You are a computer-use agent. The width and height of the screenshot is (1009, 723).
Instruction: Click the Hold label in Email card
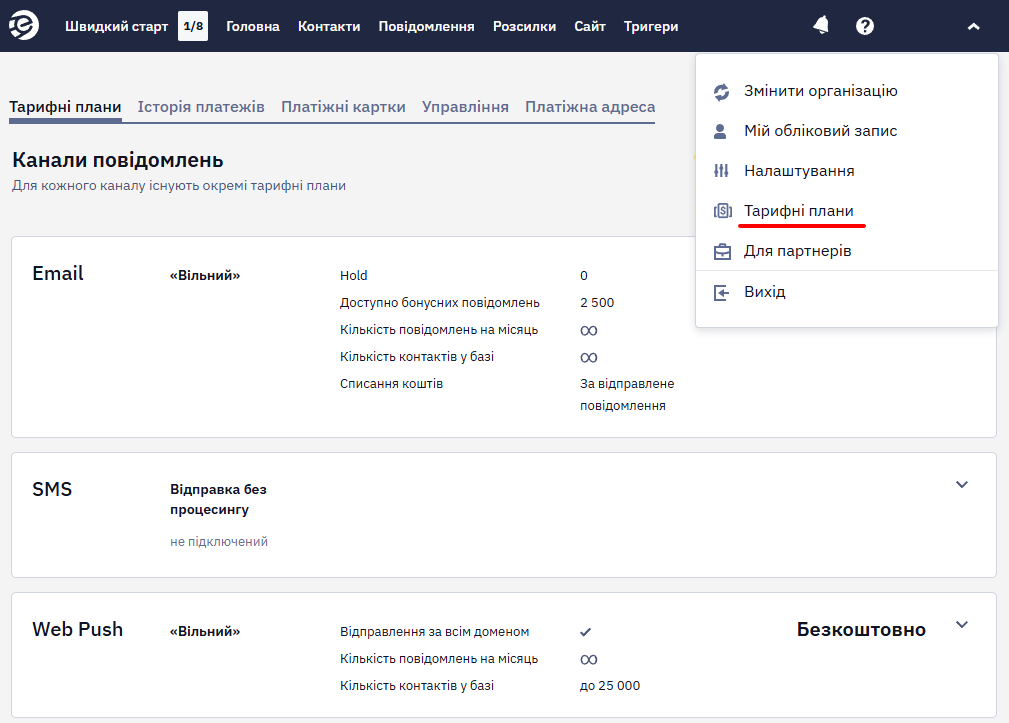pyautogui.click(x=353, y=275)
